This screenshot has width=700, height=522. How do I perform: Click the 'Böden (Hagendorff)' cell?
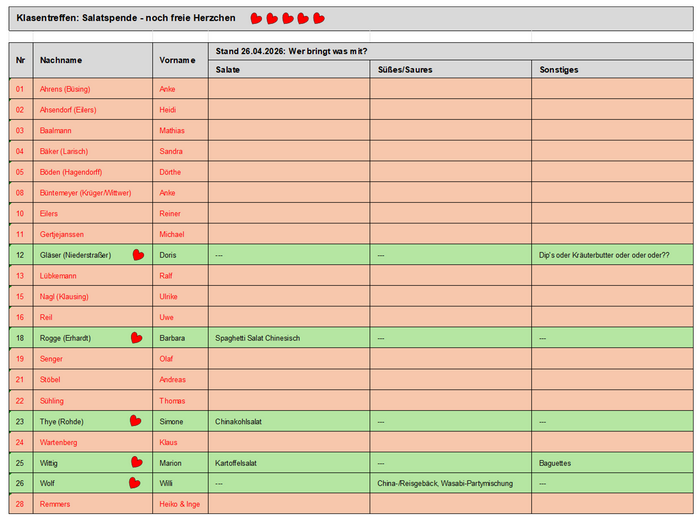[x=92, y=172]
